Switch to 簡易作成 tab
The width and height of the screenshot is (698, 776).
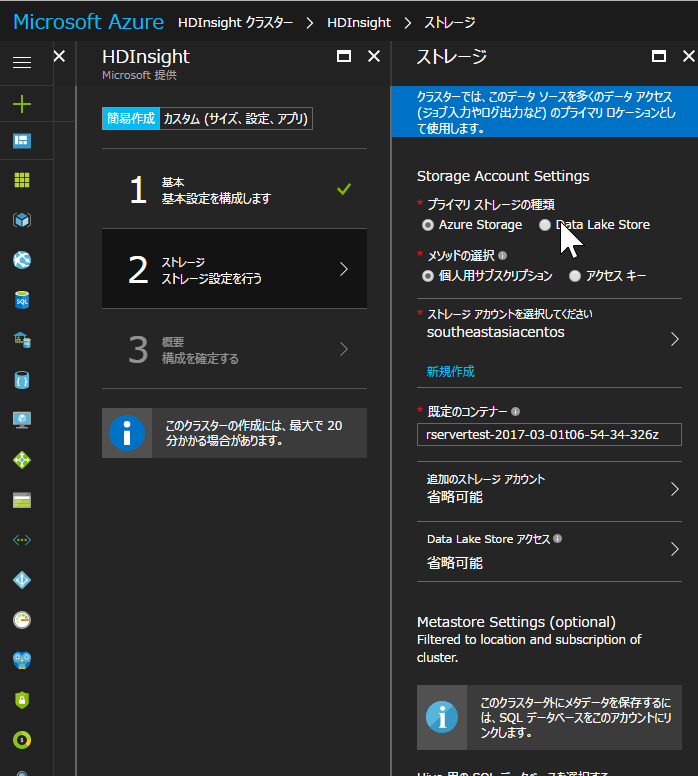131,119
